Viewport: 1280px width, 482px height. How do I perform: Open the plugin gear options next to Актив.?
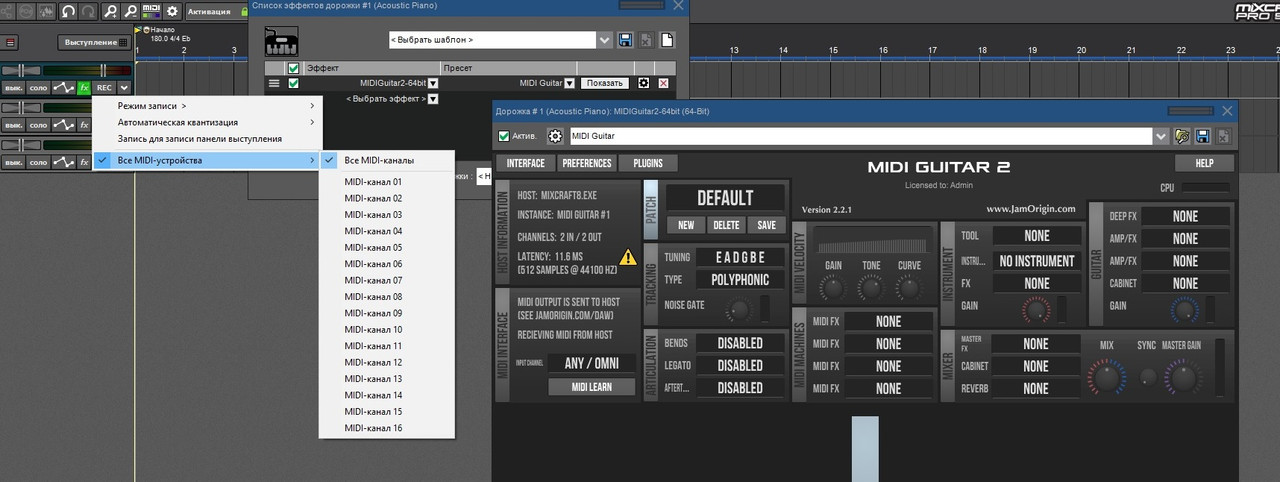pos(555,135)
